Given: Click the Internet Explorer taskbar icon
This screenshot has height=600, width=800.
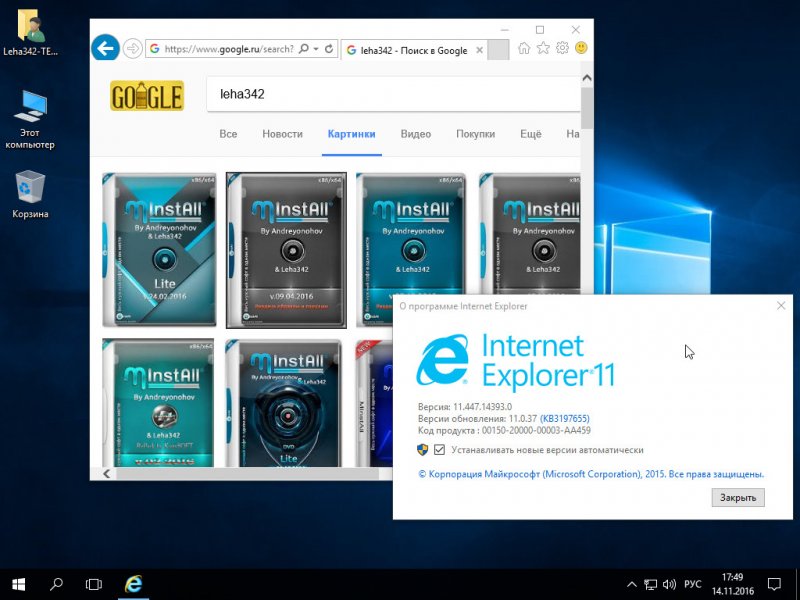Looking at the screenshot, I should (133, 584).
